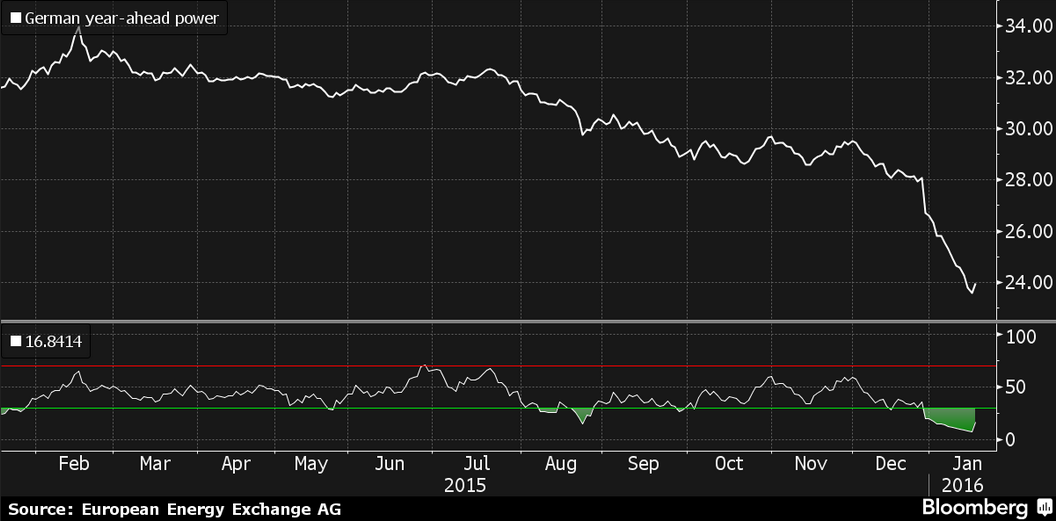Select the 2016 year label

coord(963,485)
